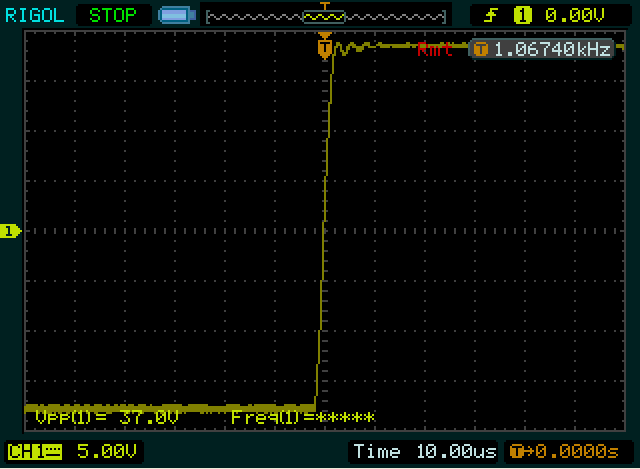Click the orange T icon beside frequency counter
Screen dimensions: 640x469
point(481,50)
